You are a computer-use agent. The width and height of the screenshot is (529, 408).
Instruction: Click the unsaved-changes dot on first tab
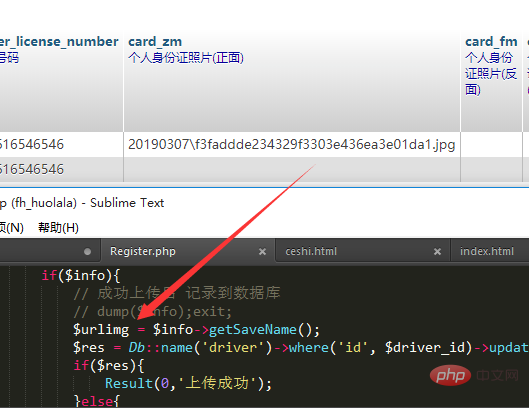tap(87, 251)
